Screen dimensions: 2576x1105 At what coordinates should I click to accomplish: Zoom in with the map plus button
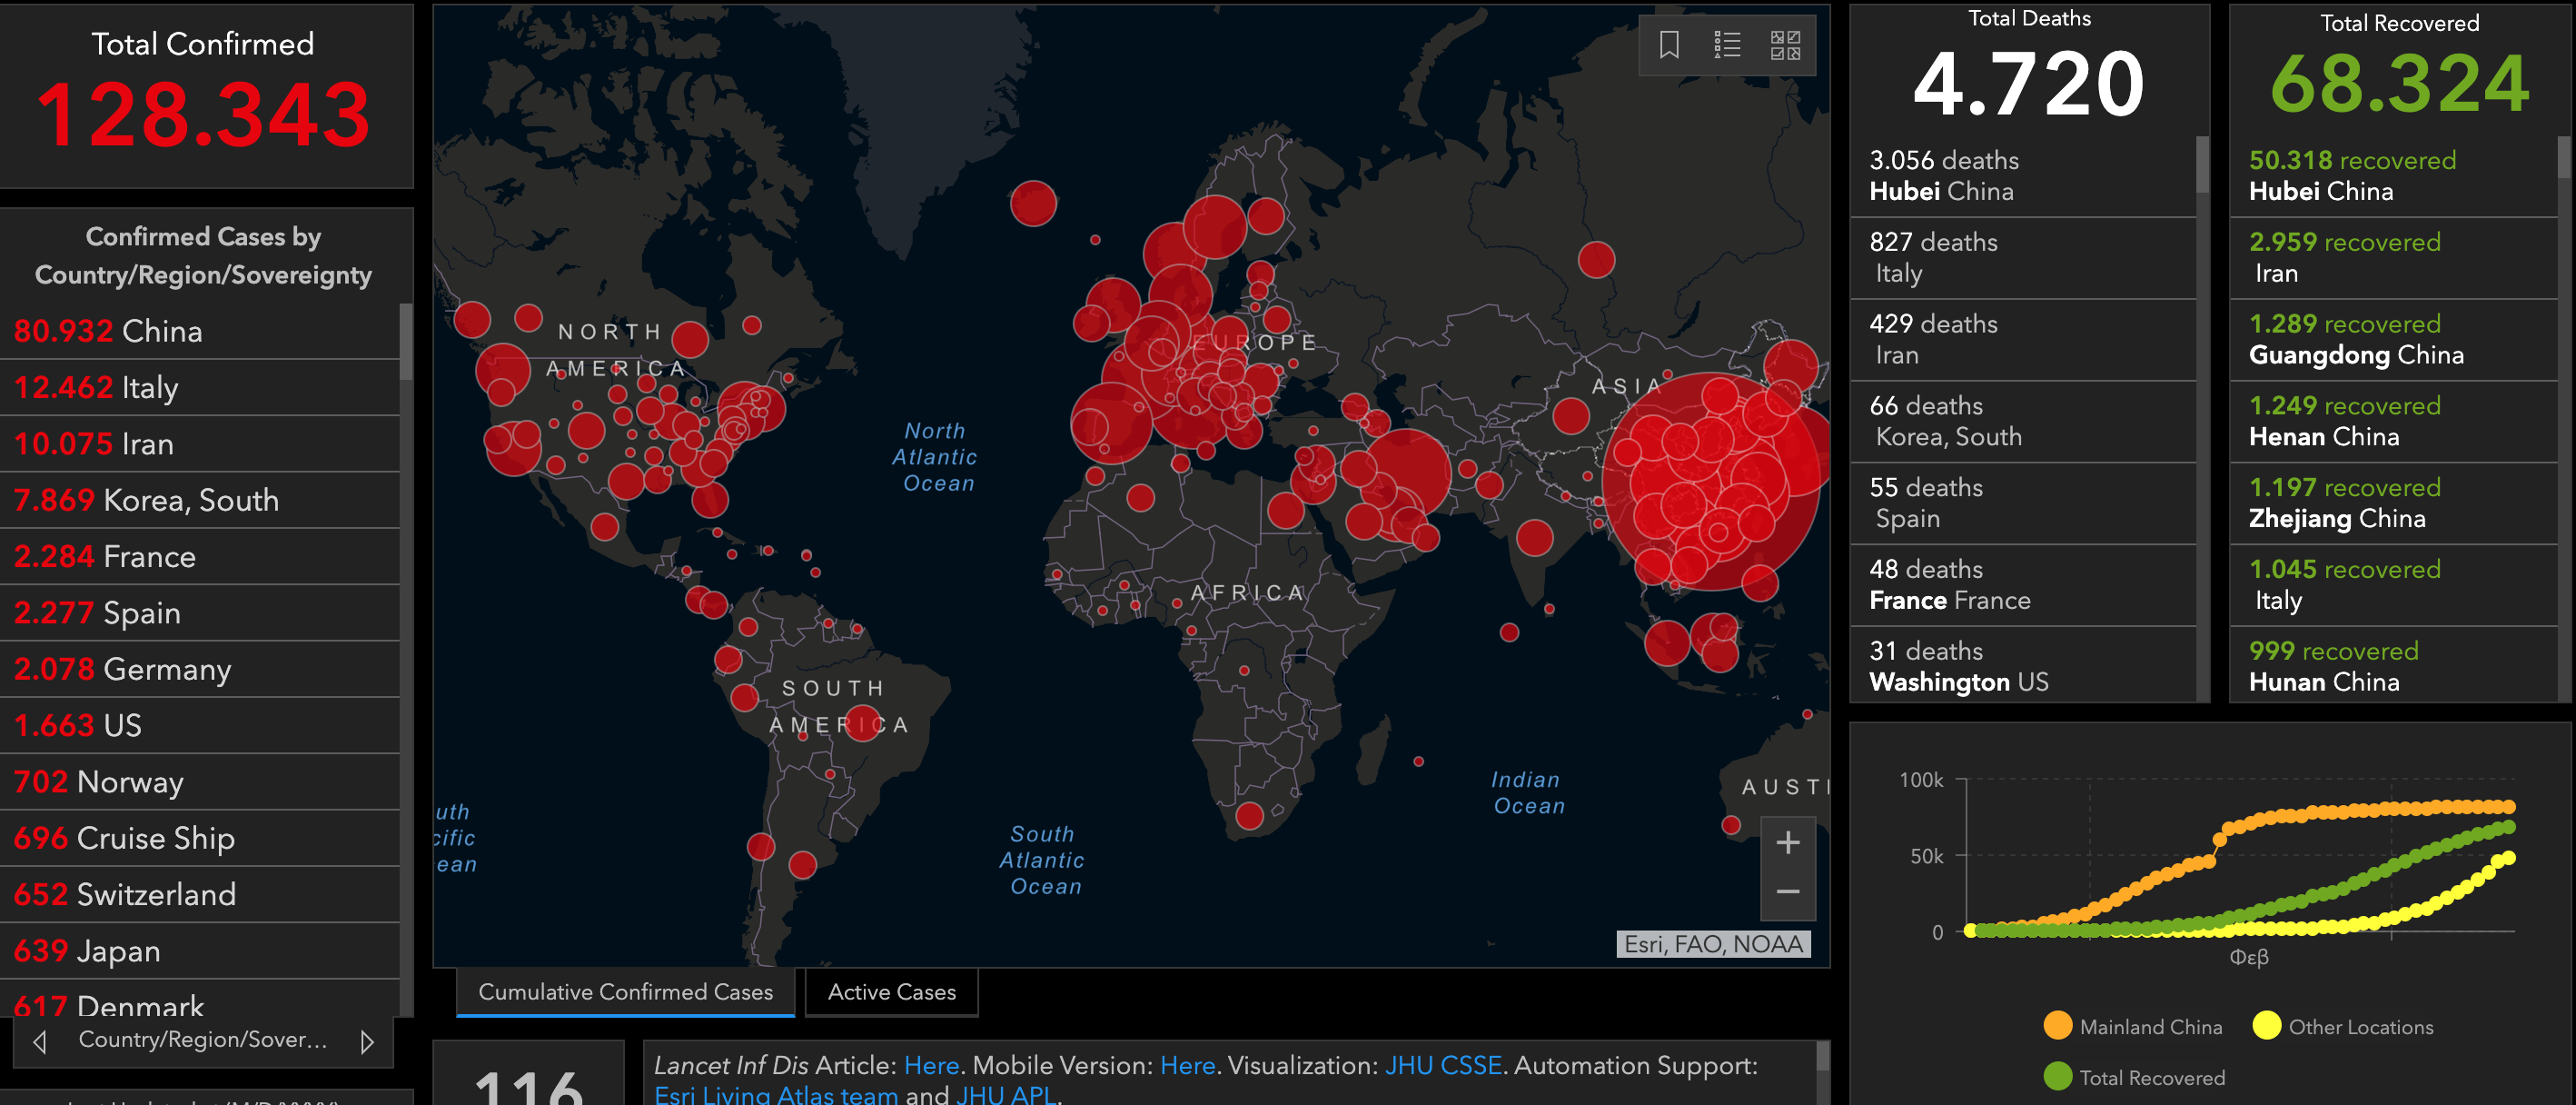click(x=1788, y=843)
